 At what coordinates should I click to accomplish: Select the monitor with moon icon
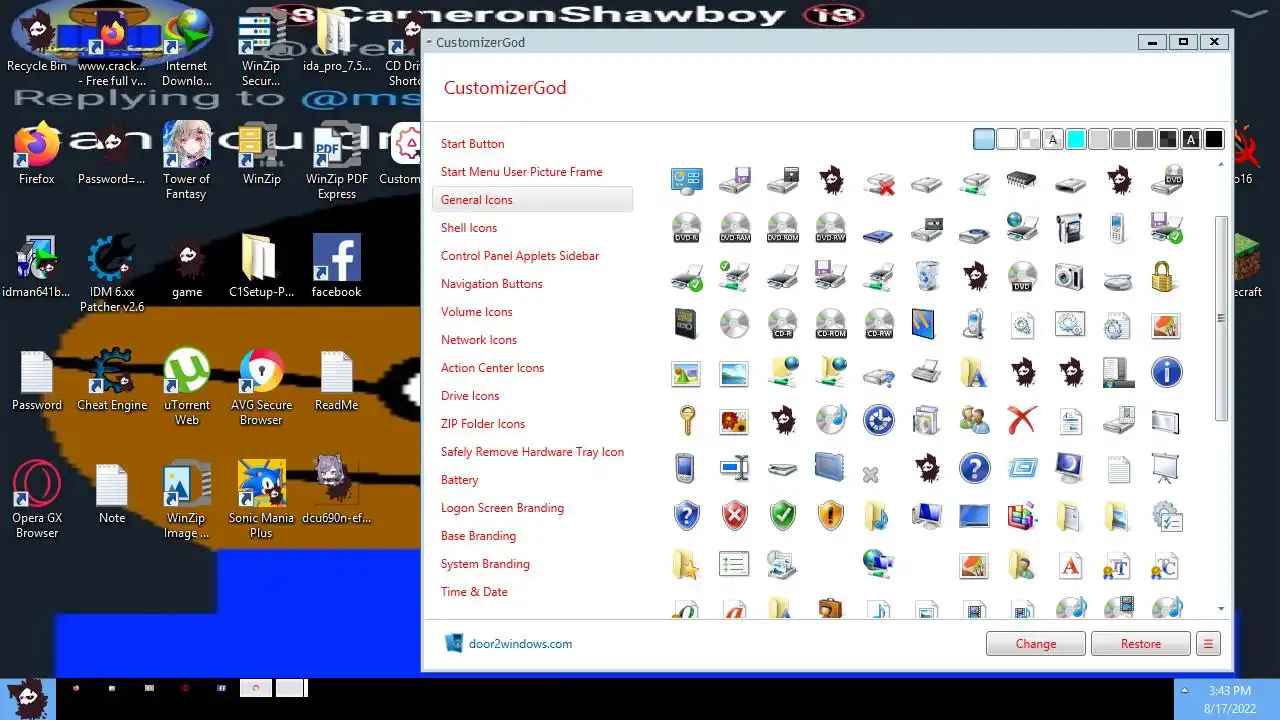pos(1070,469)
